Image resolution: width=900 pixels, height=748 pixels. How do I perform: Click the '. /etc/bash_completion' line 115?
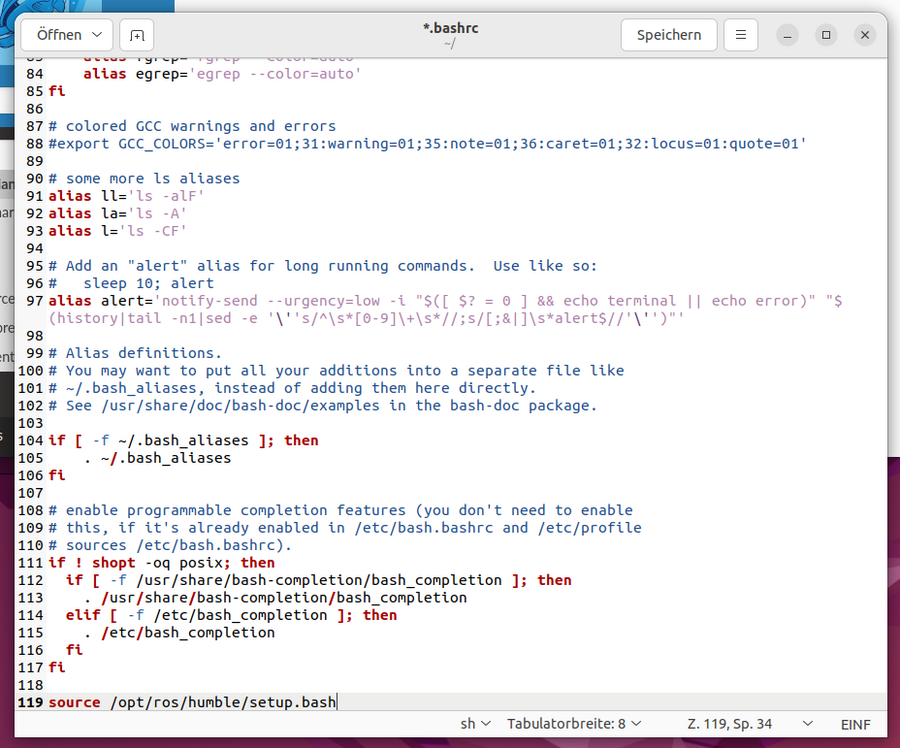click(179, 632)
